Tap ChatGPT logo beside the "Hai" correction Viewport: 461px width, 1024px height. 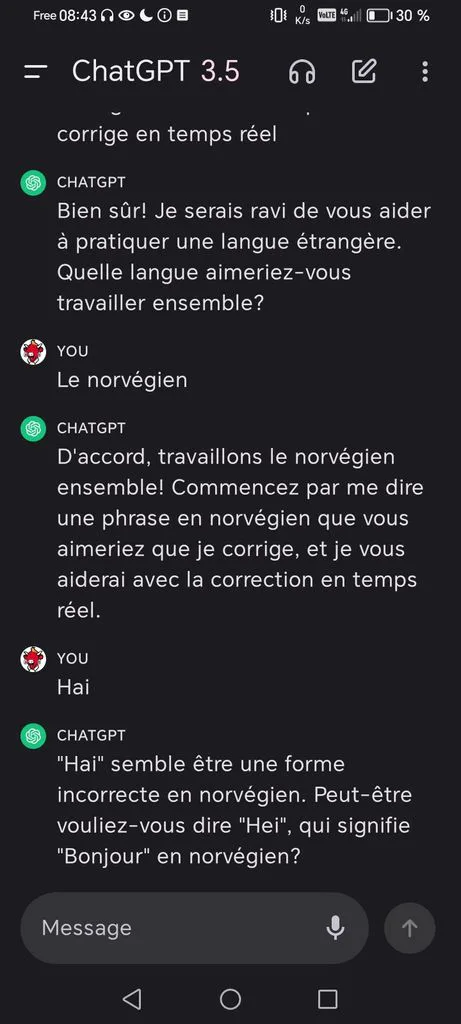point(33,736)
